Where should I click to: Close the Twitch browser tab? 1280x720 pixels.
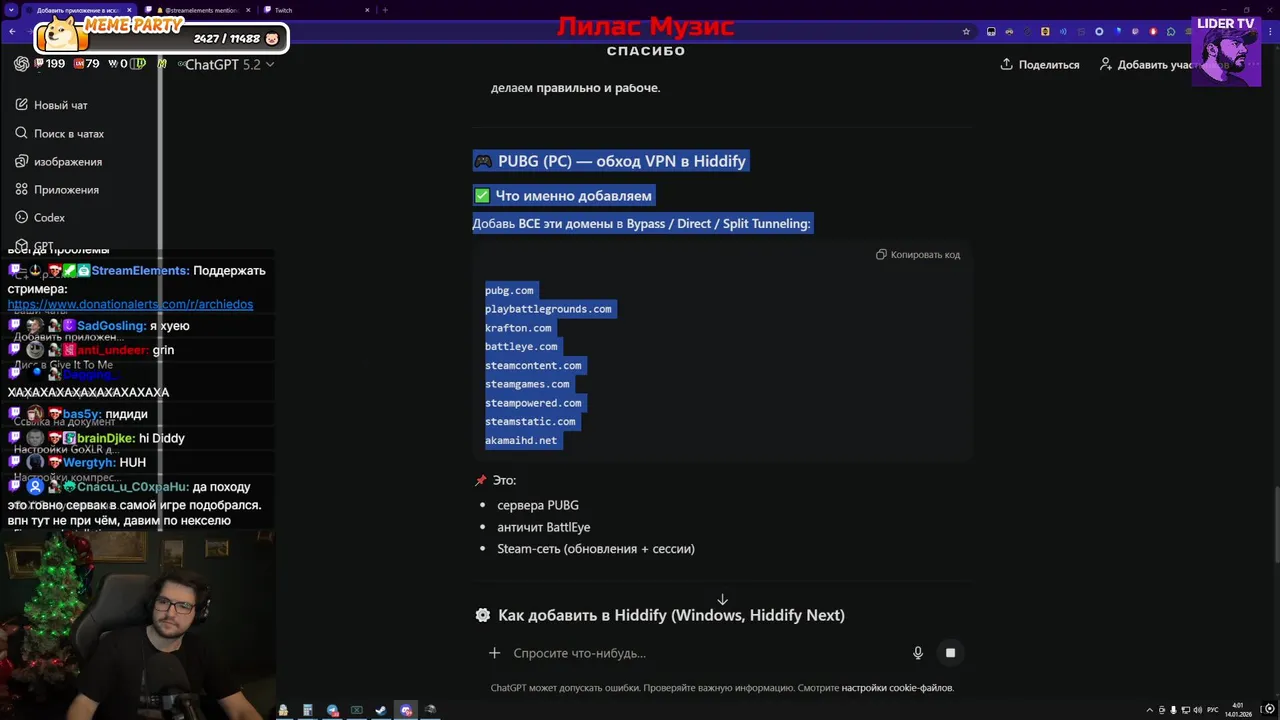point(367,10)
